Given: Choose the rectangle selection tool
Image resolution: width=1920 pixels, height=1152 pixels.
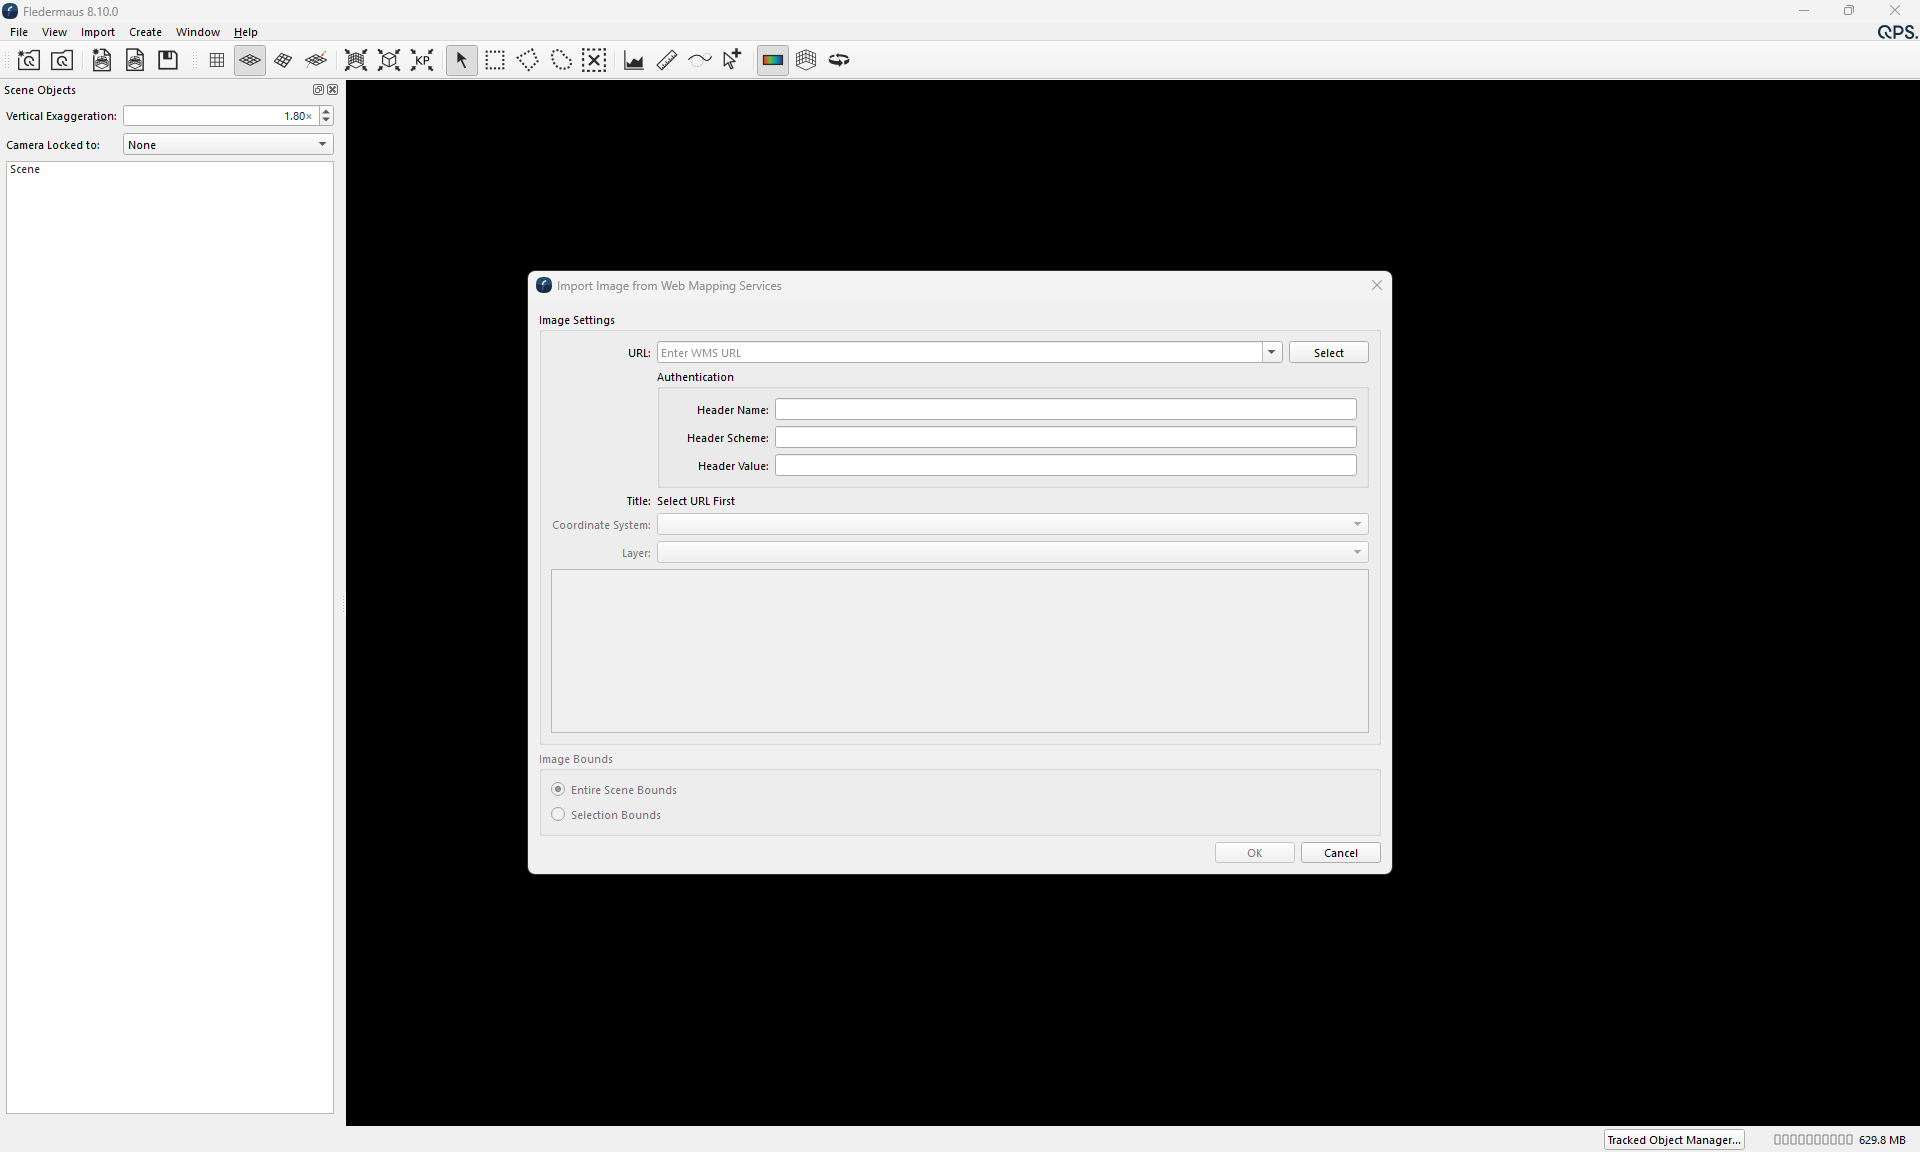Looking at the screenshot, I should tap(495, 60).
